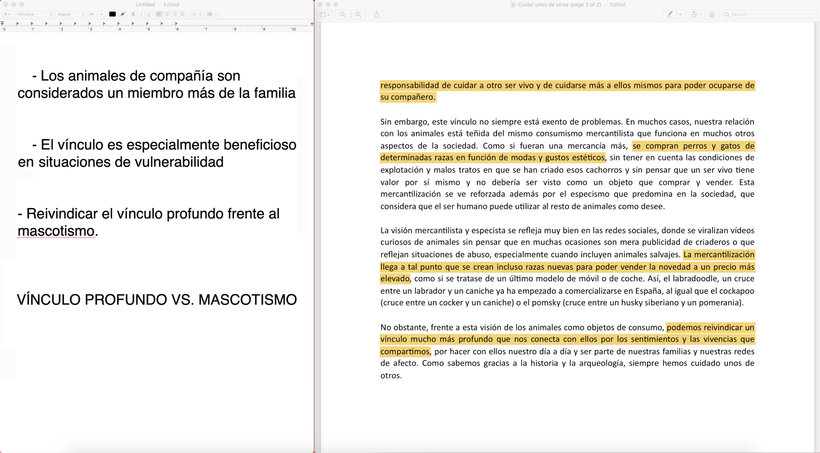Image resolution: width=820 pixels, height=453 pixels.
Task: Click the 'Untitled — Edited' window title
Action: (x=157, y=4)
